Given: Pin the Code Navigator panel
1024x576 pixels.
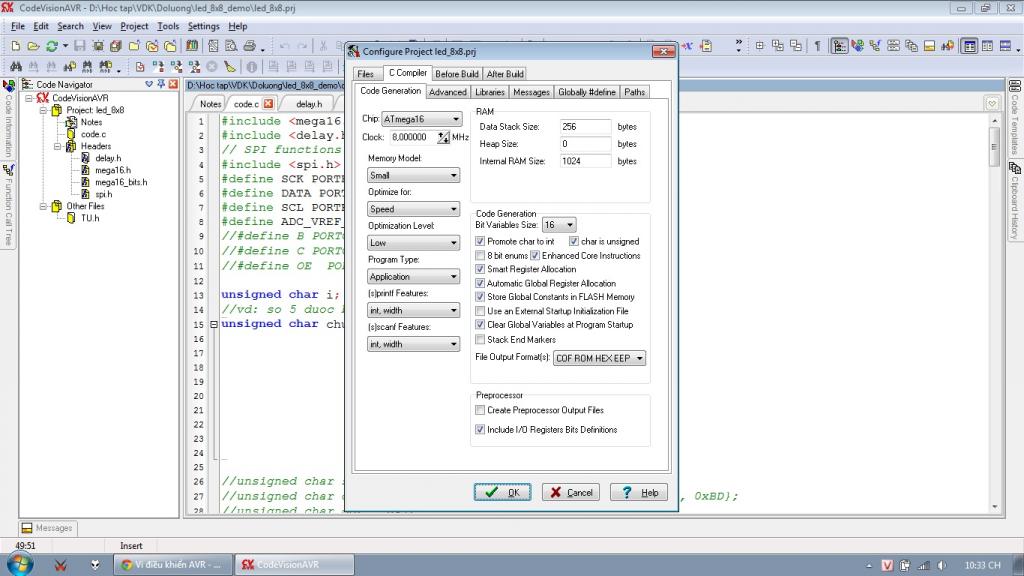Looking at the screenshot, I should pyautogui.click(x=161, y=85).
